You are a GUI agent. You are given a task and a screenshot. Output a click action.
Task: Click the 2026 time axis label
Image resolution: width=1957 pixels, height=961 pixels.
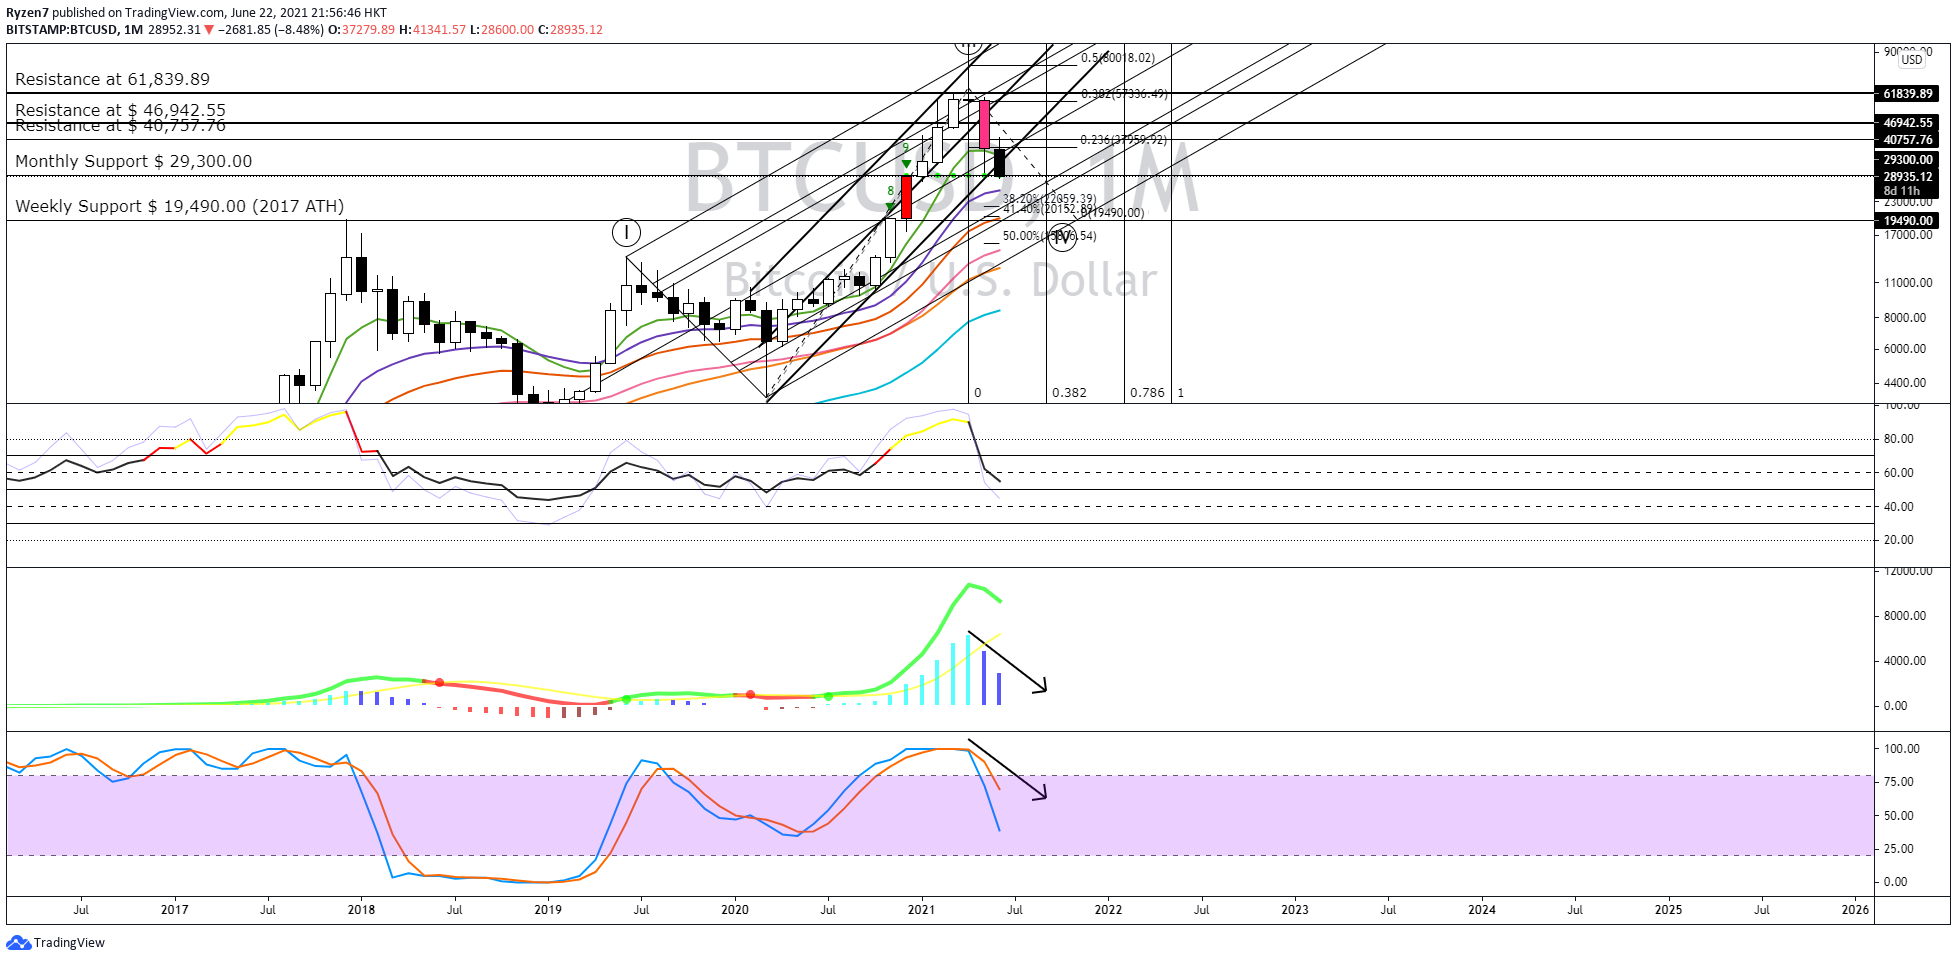pos(1855,910)
